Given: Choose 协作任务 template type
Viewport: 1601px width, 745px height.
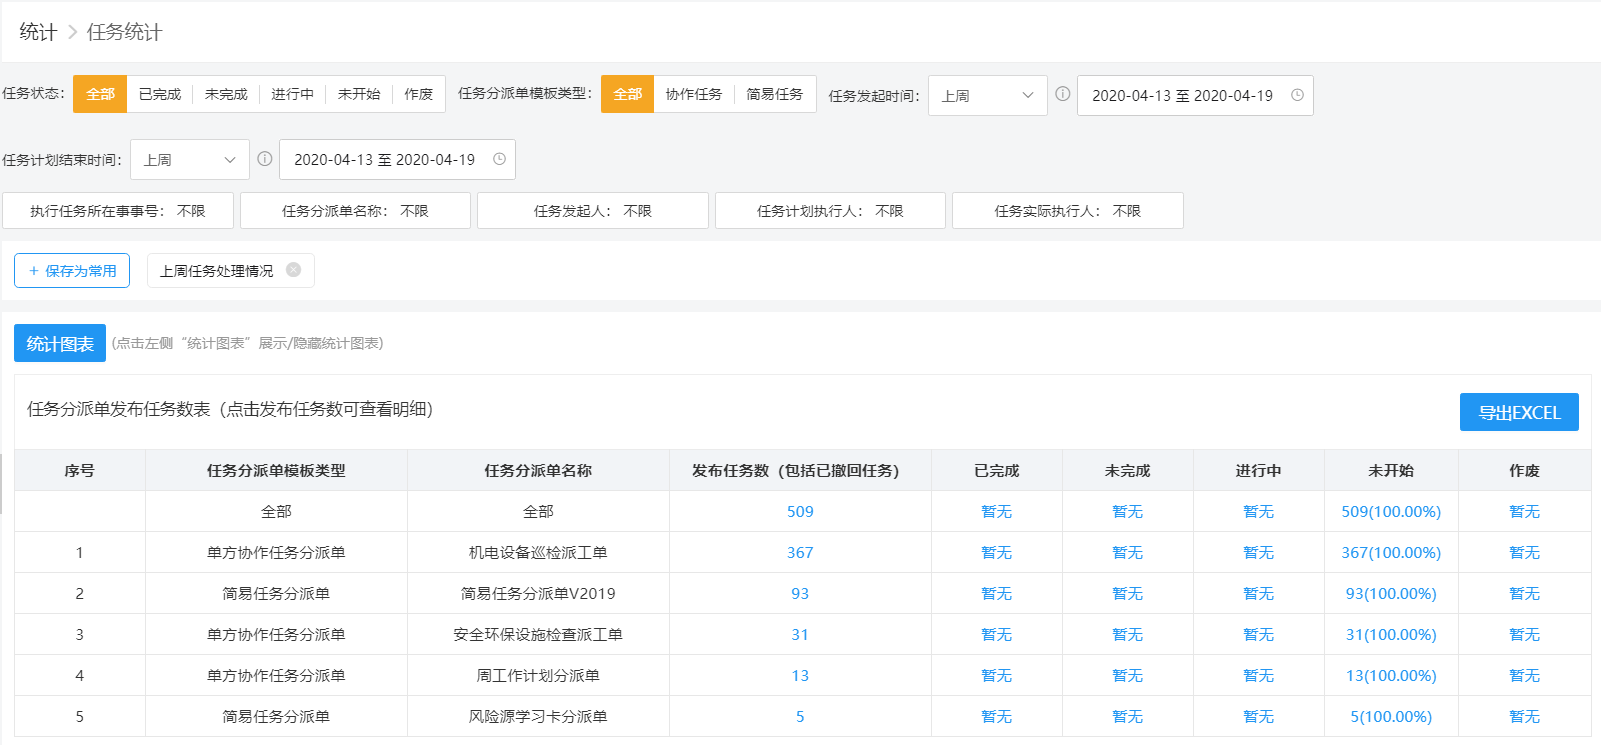Looking at the screenshot, I should (x=693, y=94).
